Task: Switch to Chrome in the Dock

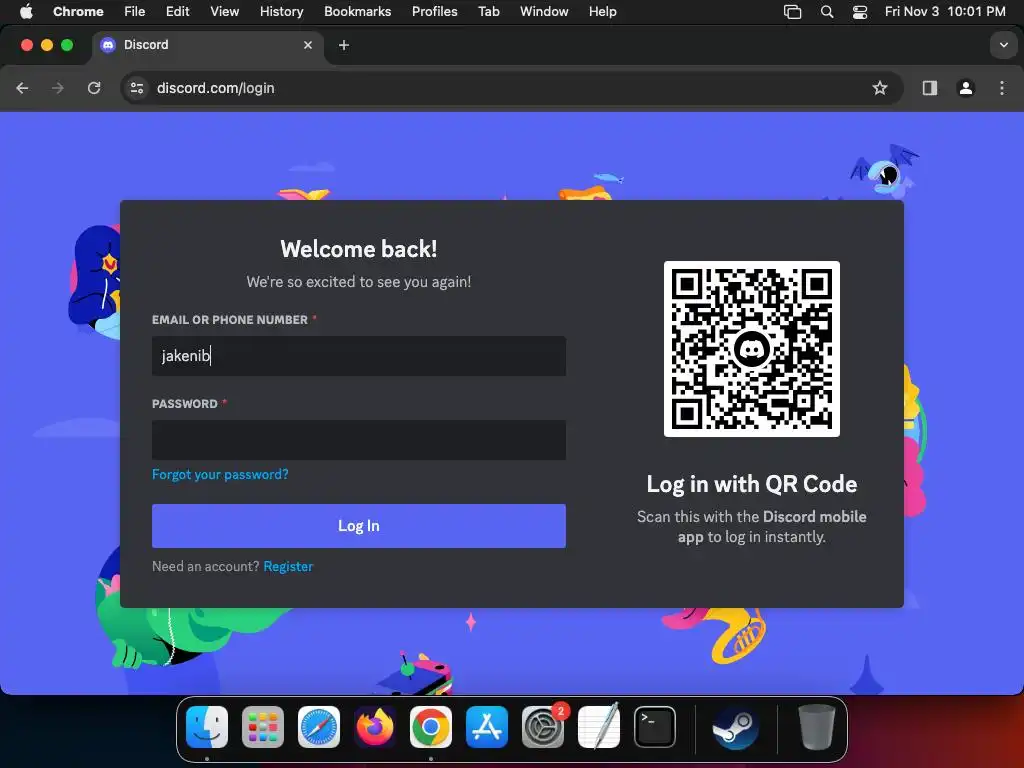Action: tap(430, 727)
